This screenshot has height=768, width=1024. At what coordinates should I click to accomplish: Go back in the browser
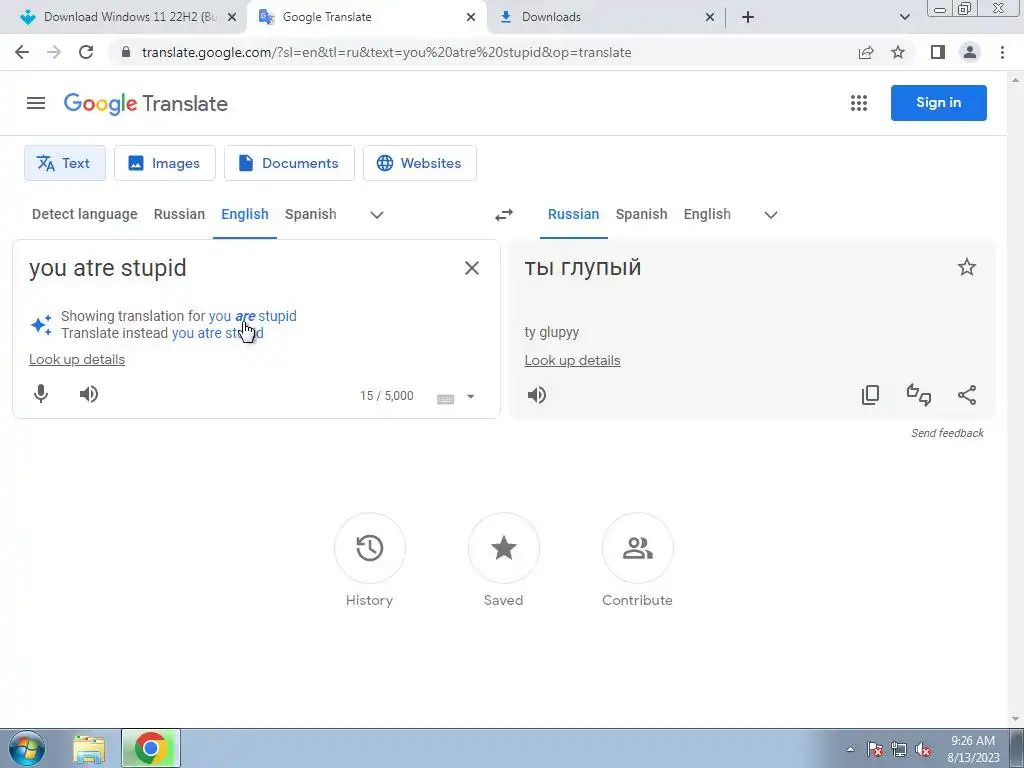pyautogui.click(x=22, y=52)
